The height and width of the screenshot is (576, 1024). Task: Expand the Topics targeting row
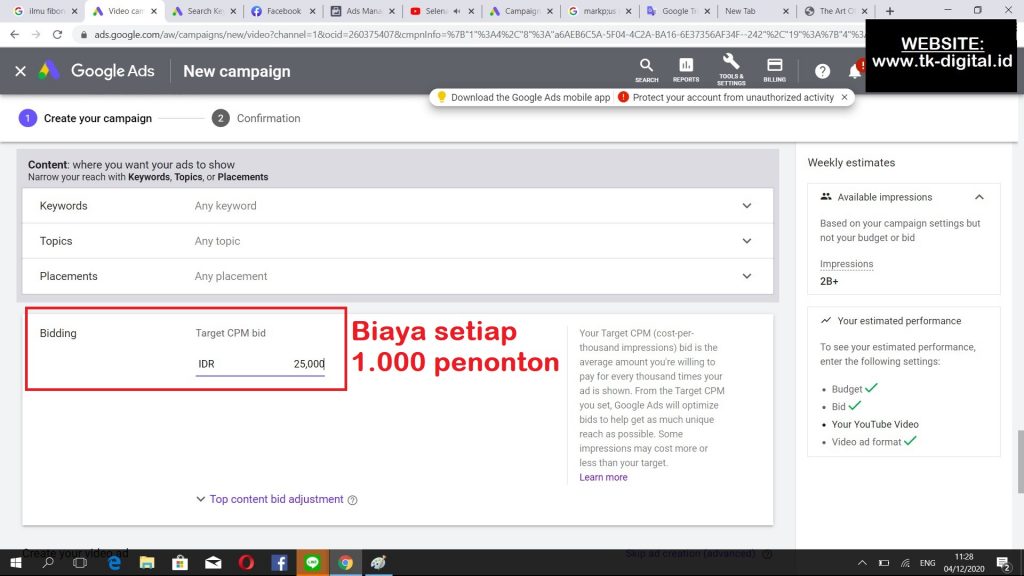tap(746, 241)
